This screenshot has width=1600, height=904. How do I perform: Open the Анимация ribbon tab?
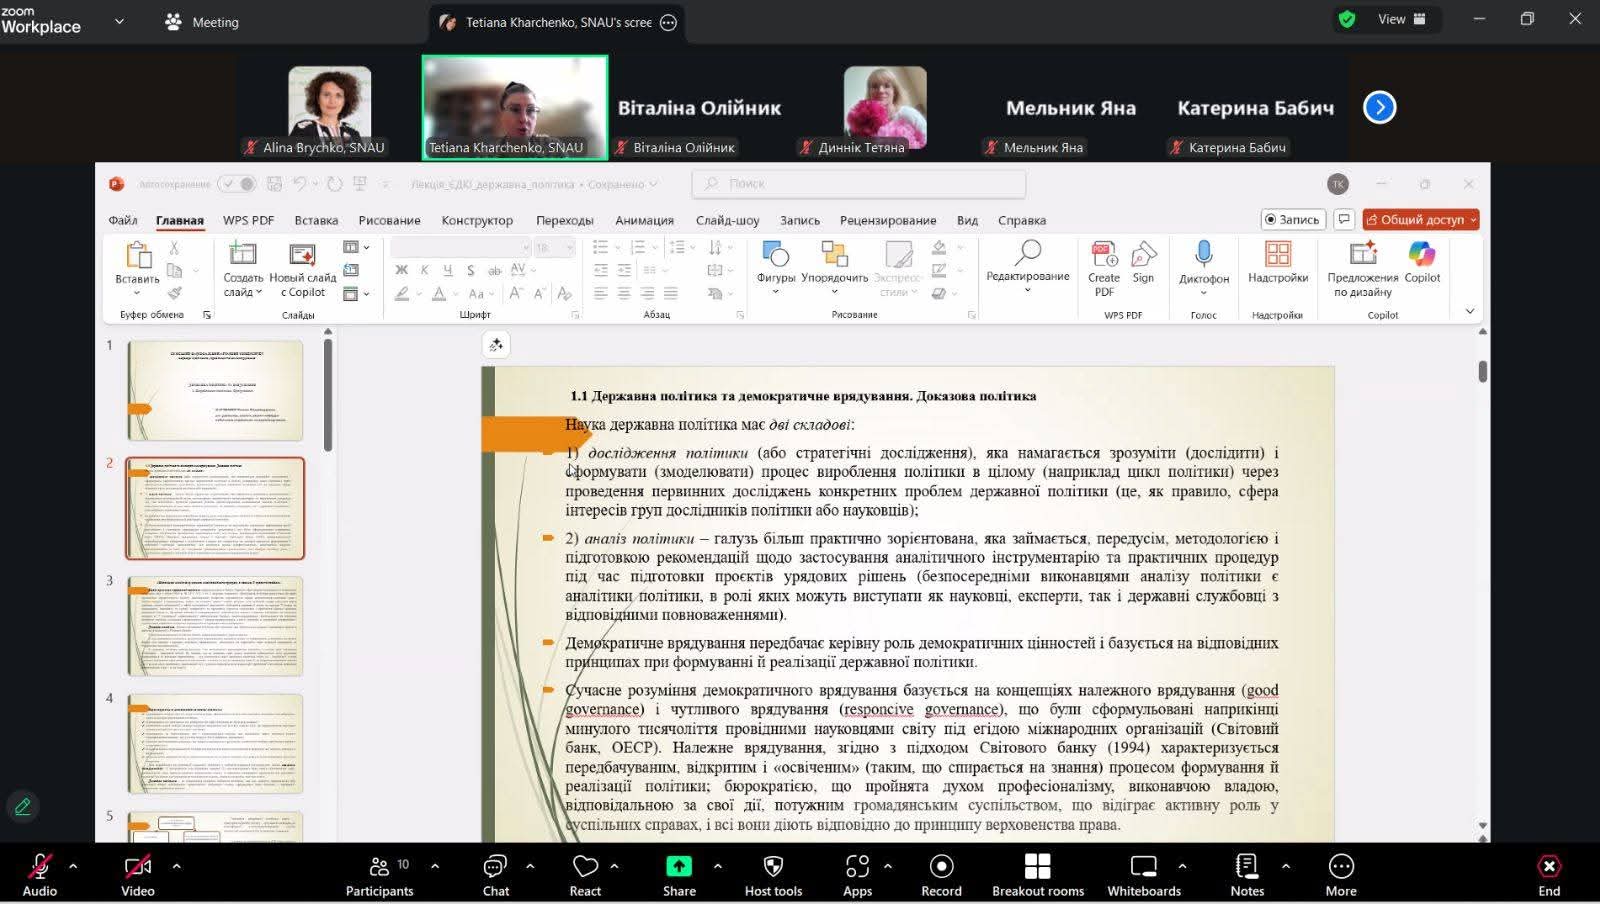coord(644,220)
